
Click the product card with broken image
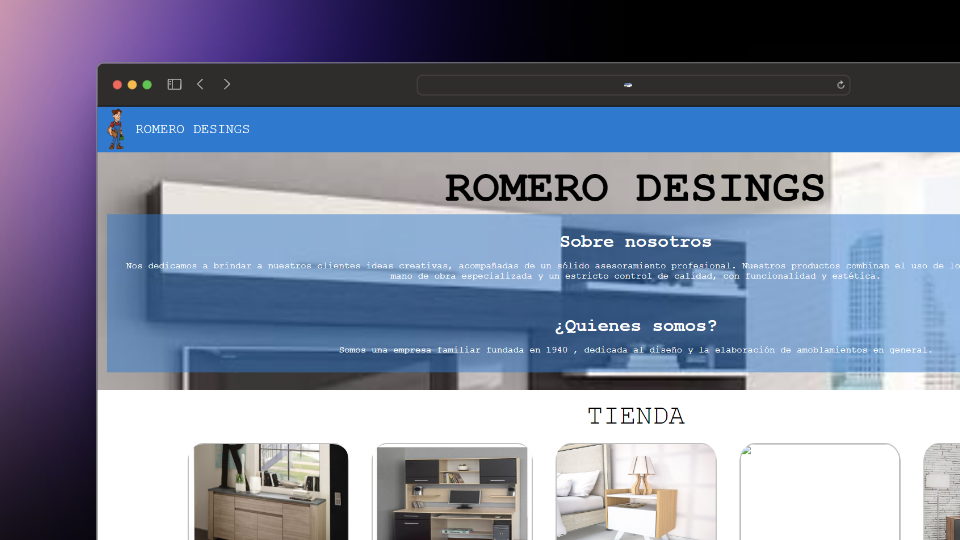pyautogui.click(x=819, y=492)
